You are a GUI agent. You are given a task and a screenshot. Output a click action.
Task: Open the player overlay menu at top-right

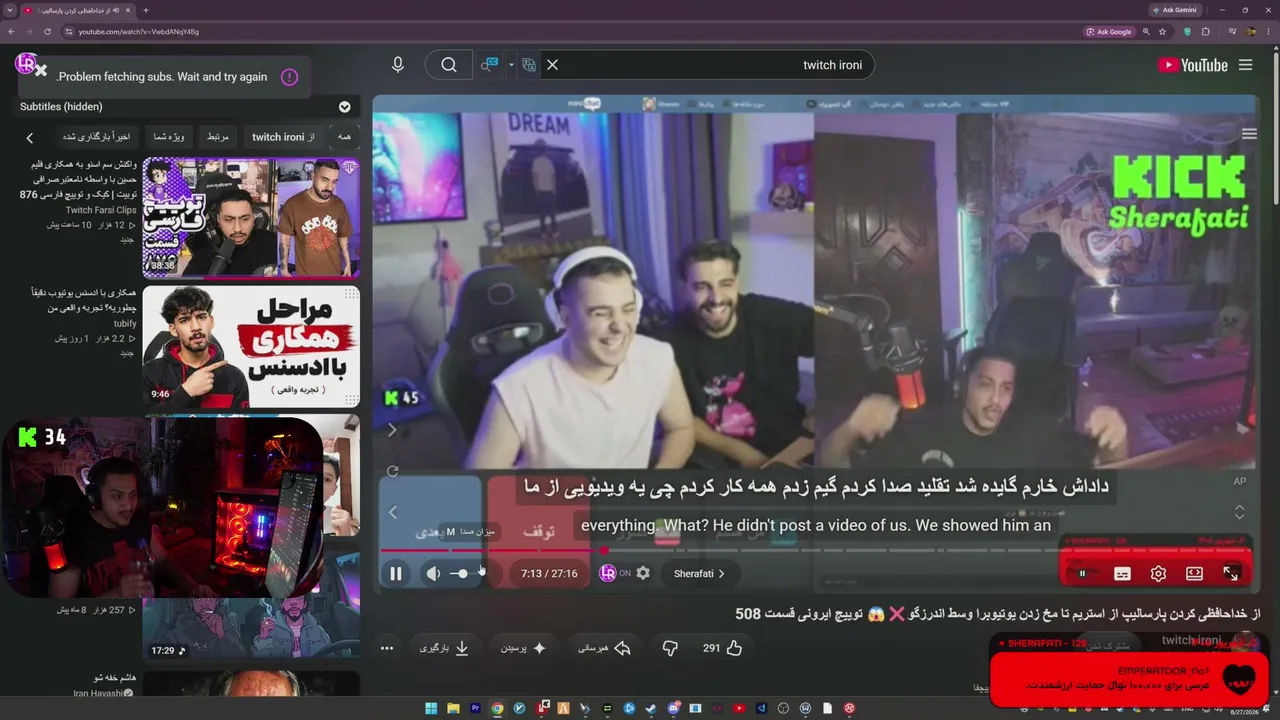click(1249, 134)
